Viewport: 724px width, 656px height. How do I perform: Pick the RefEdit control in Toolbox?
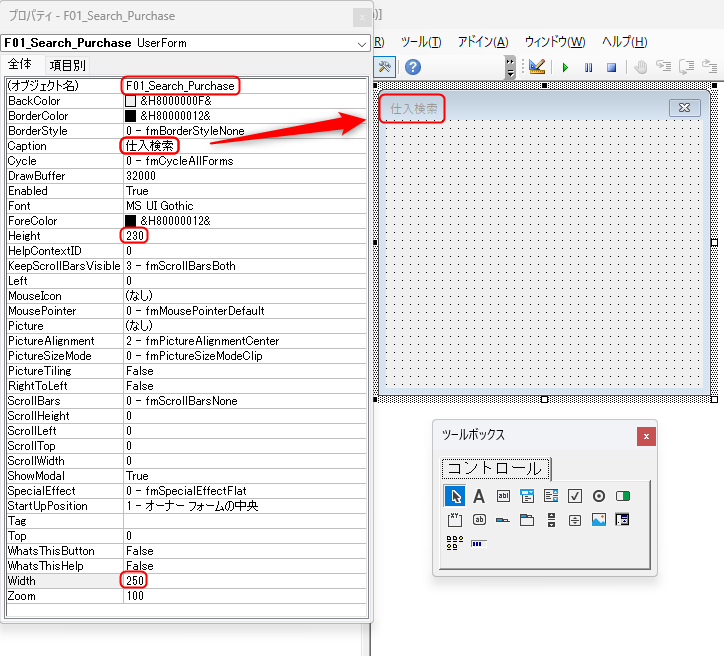click(x=623, y=520)
